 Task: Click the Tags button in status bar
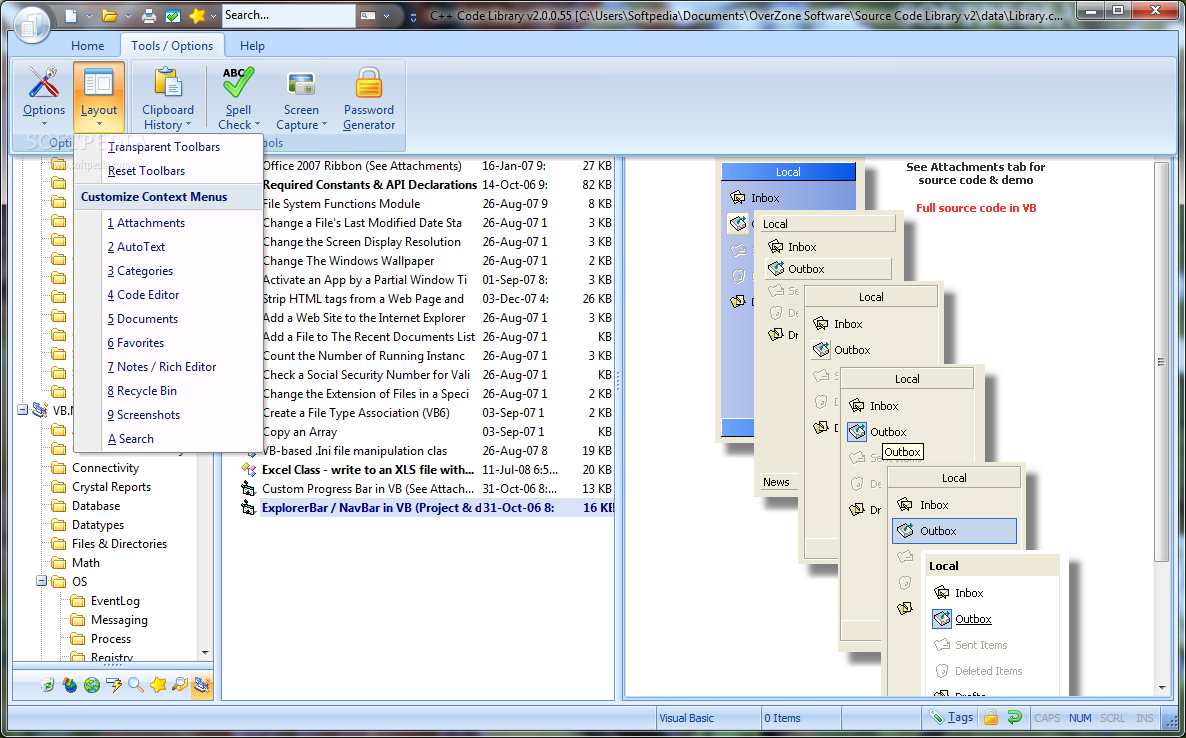point(952,717)
